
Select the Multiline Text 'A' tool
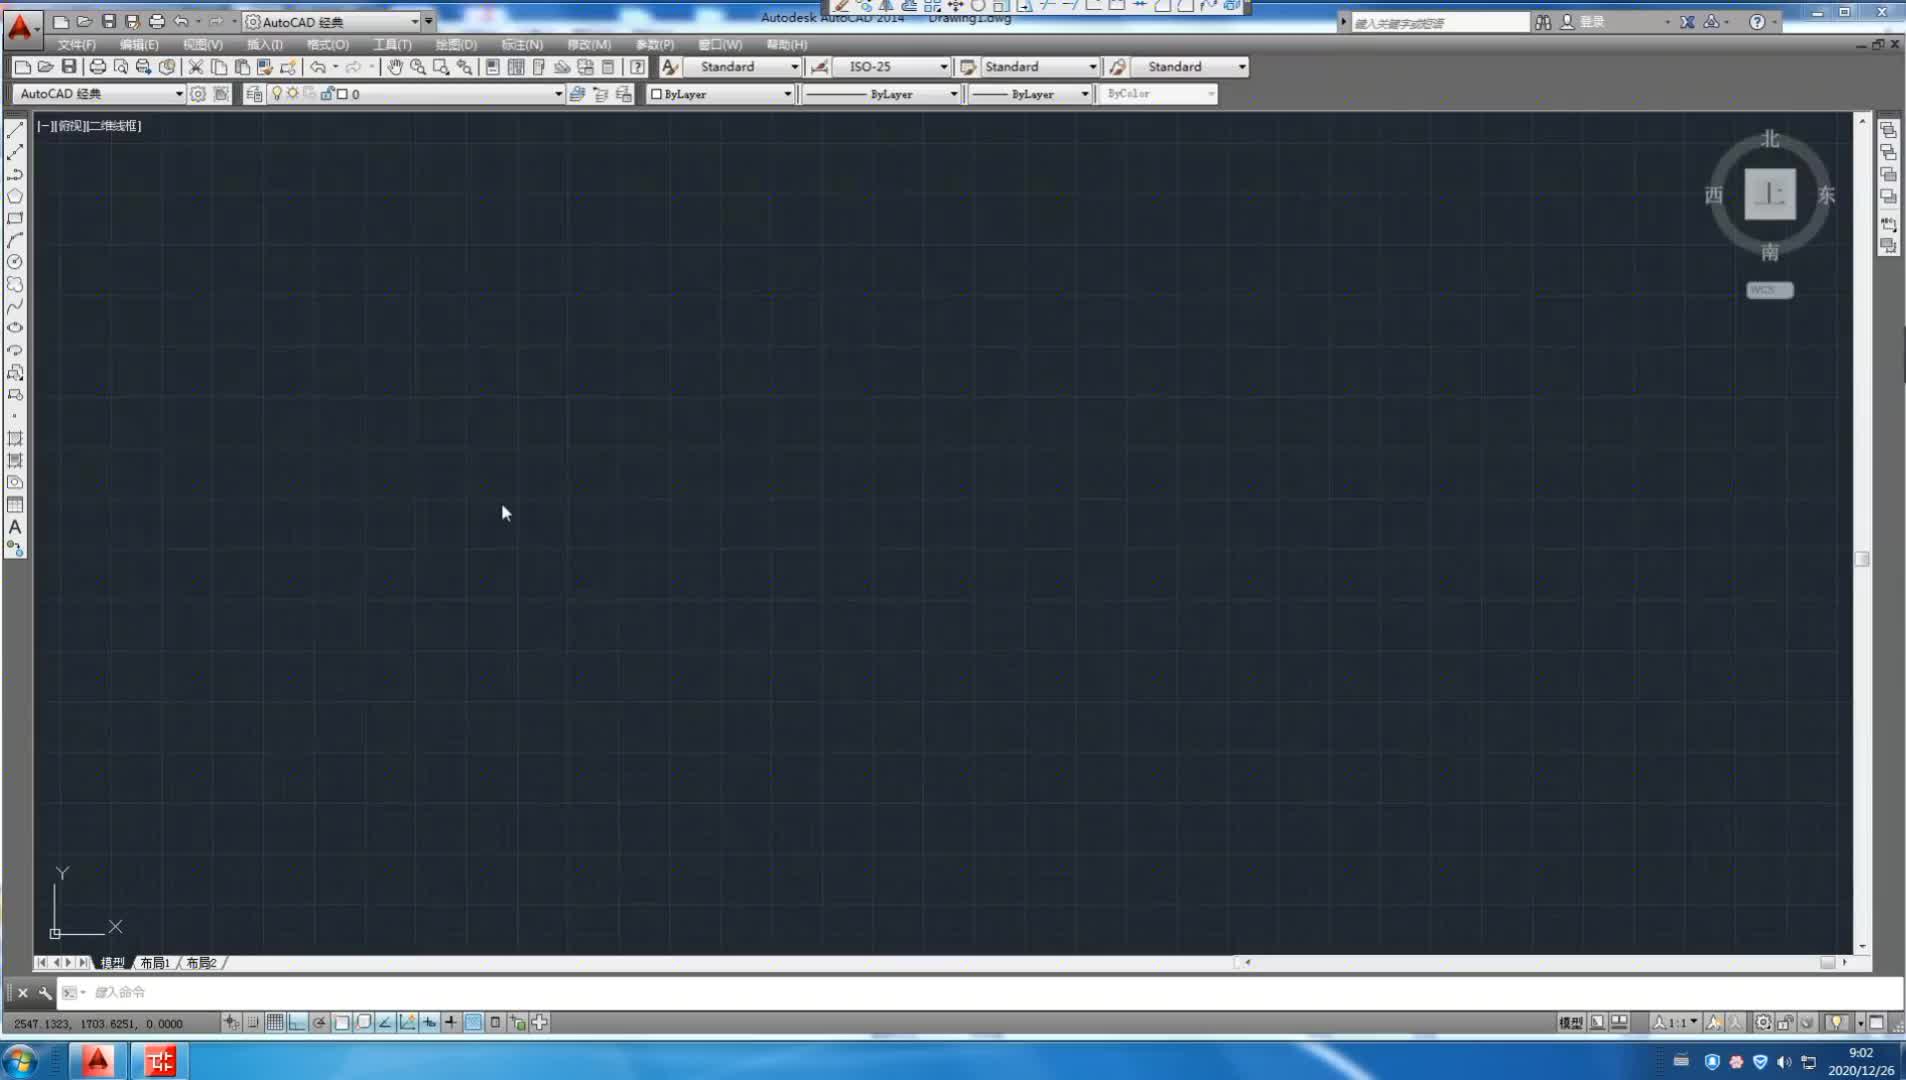(x=15, y=527)
